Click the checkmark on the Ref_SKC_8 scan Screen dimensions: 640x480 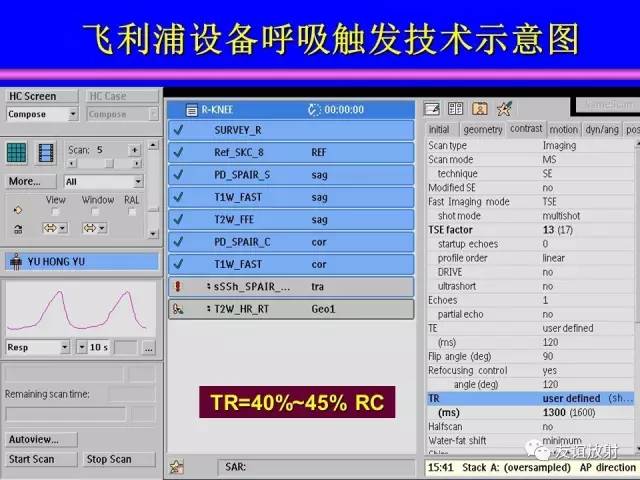click(x=178, y=152)
